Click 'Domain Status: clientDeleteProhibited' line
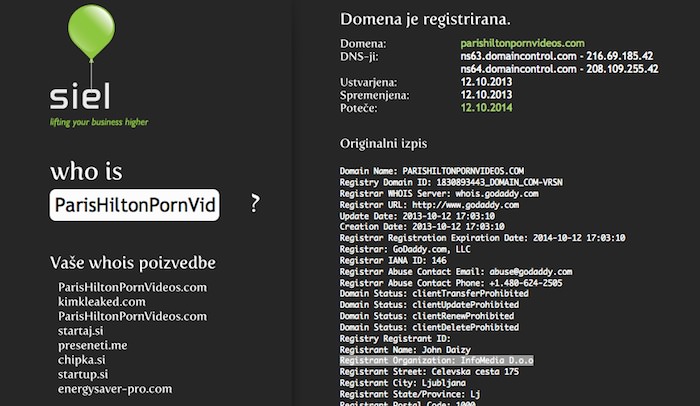 click(x=429, y=327)
